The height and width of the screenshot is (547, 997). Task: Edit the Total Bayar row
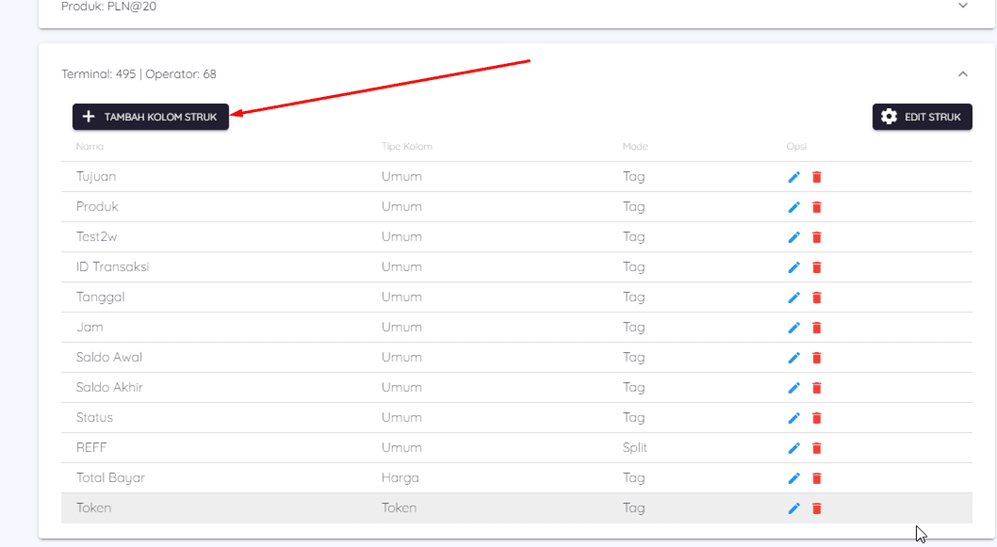(x=794, y=477)
